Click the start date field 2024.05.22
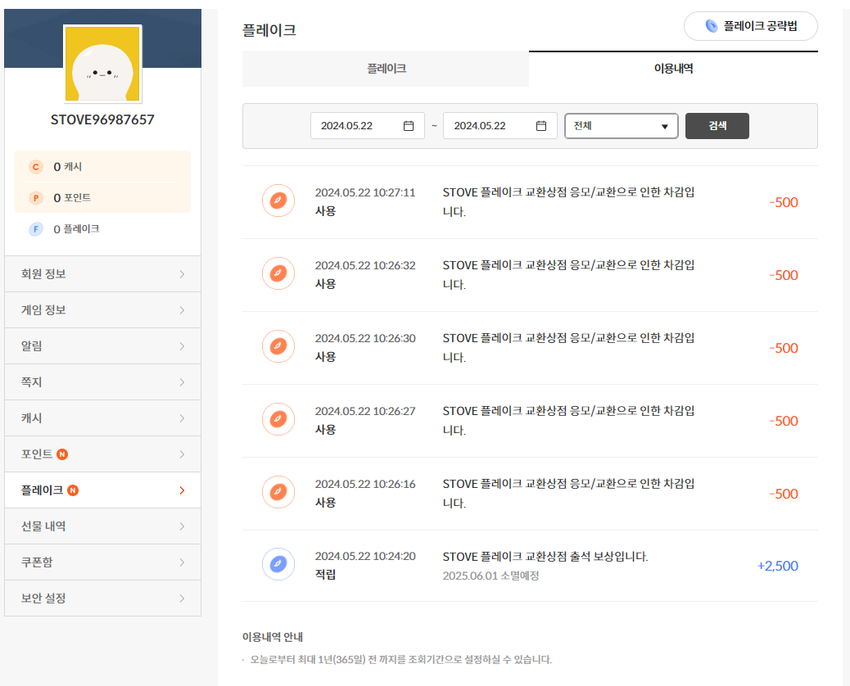The width and height of the screenshot is (850, 686). click(367, 126)
